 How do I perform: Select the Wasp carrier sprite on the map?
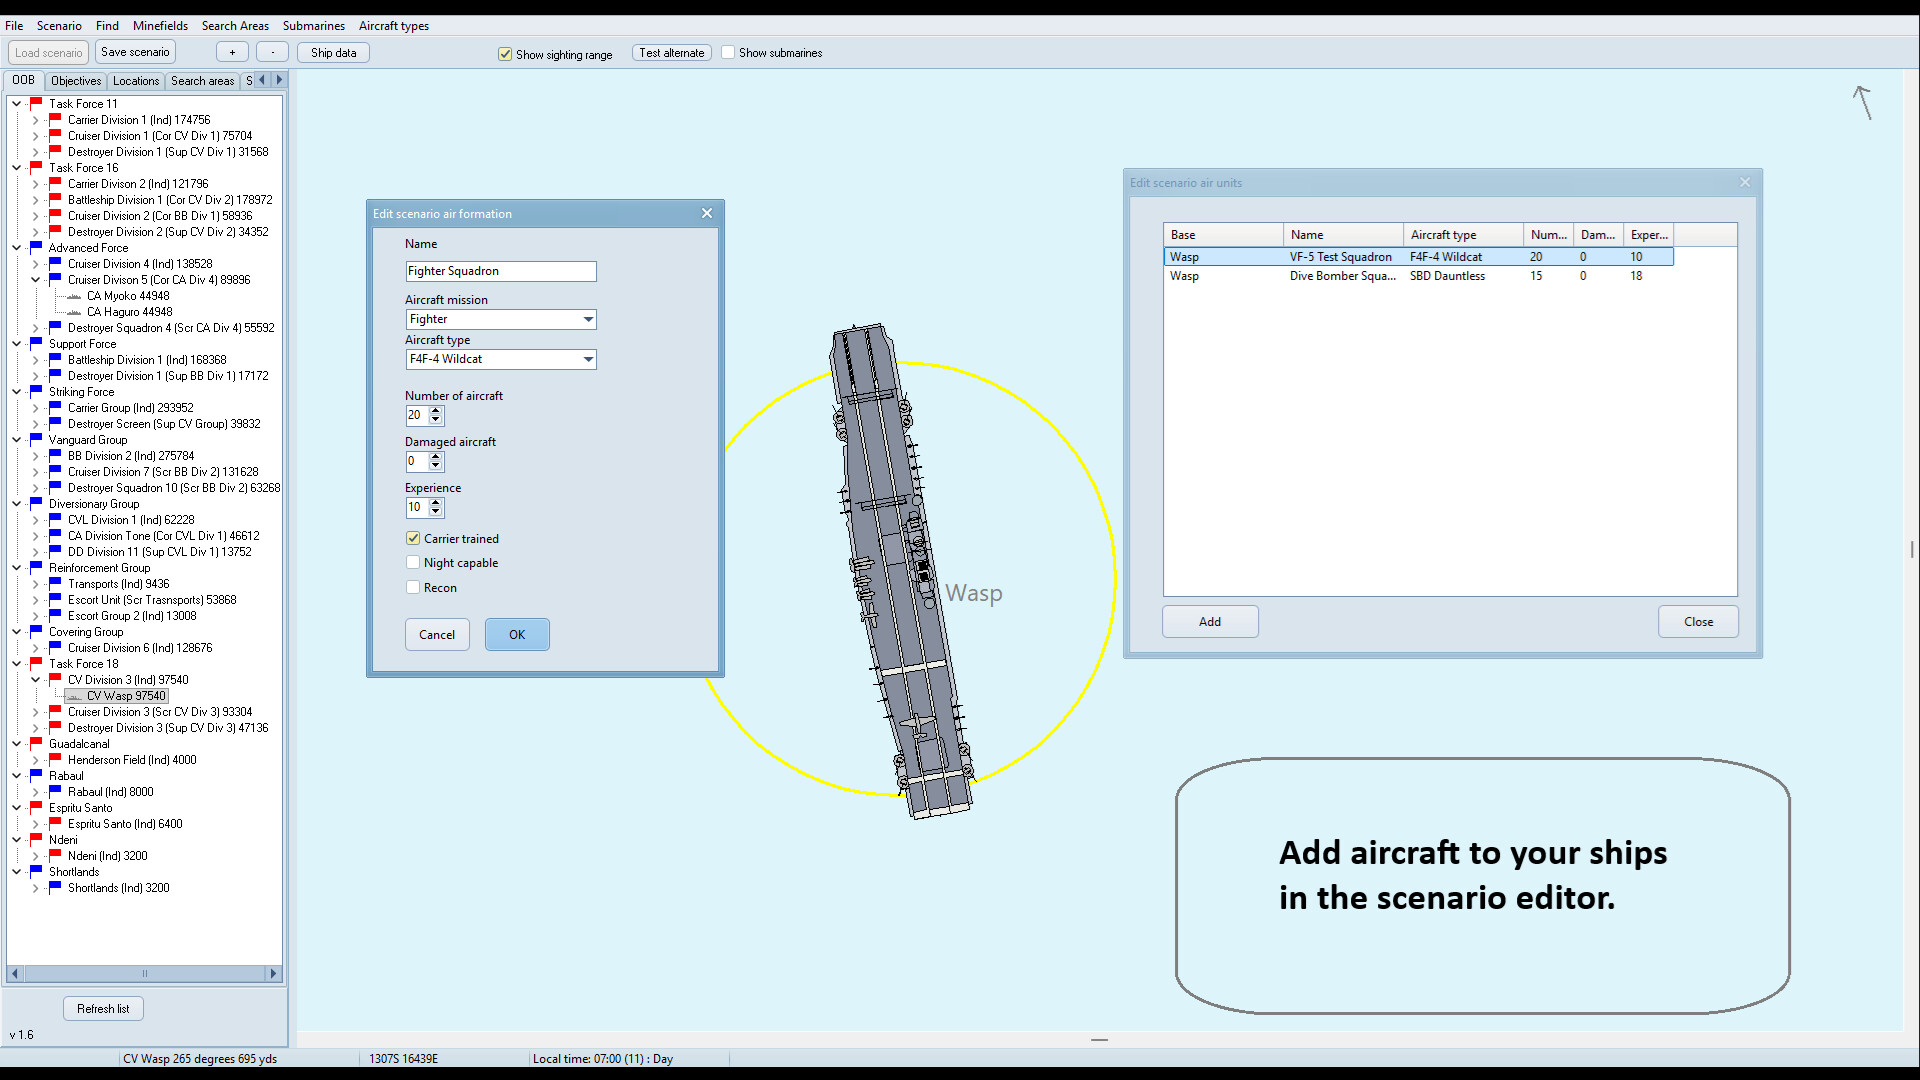[900, 570]
